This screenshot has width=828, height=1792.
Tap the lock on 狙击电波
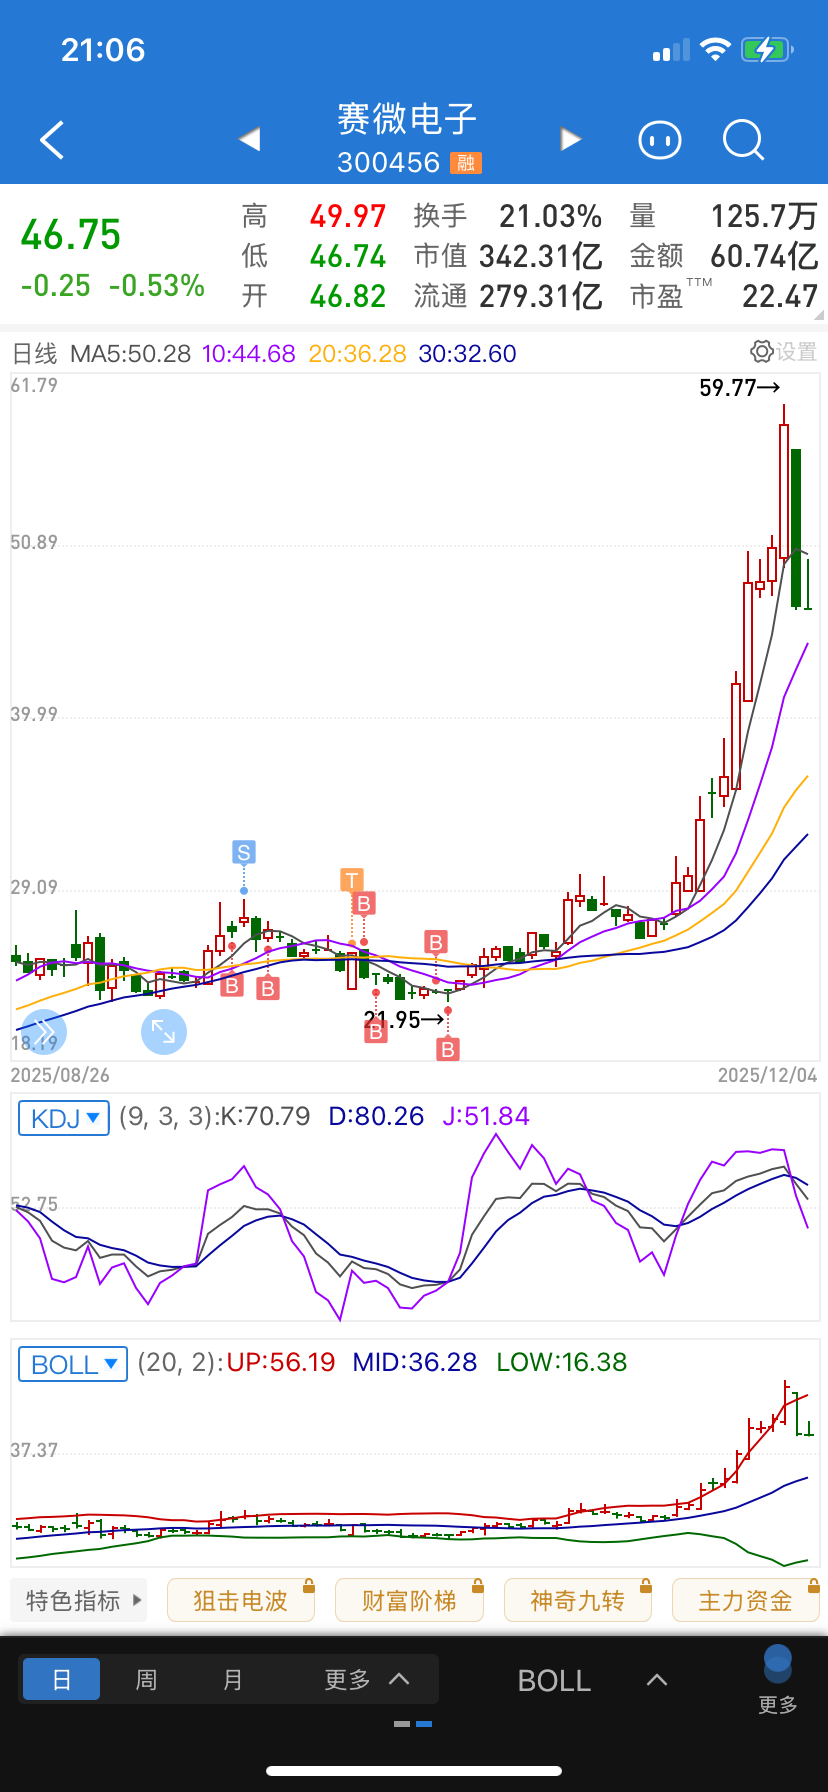[x=309, y=1586]
